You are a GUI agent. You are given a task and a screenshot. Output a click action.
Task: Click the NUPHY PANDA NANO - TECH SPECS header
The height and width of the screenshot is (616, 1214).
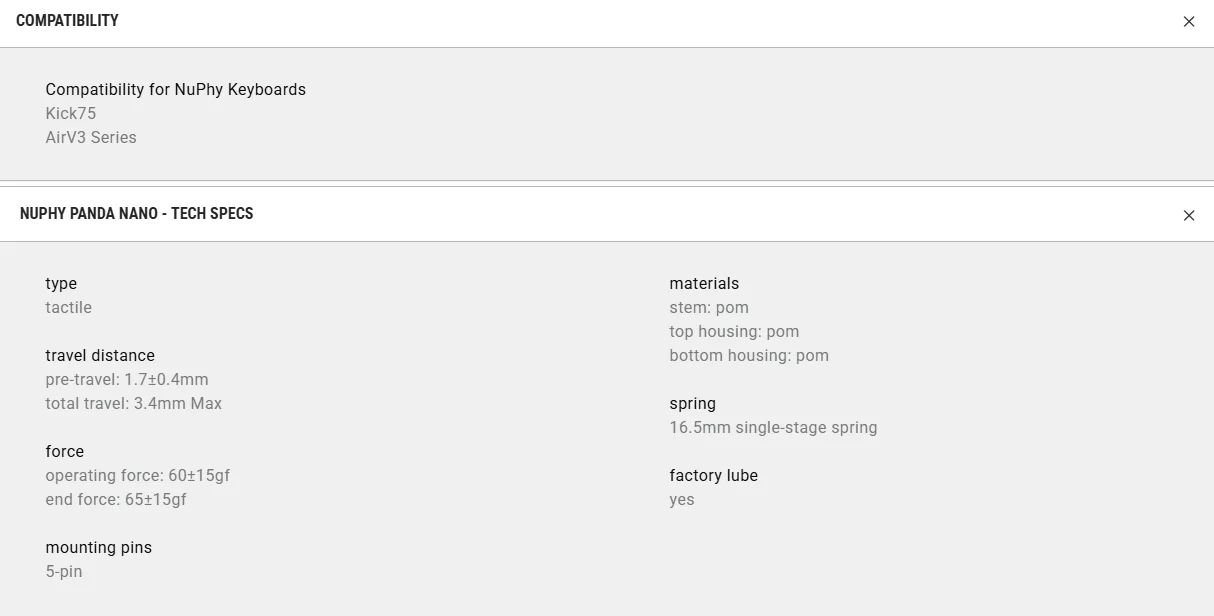pos(137,214)
